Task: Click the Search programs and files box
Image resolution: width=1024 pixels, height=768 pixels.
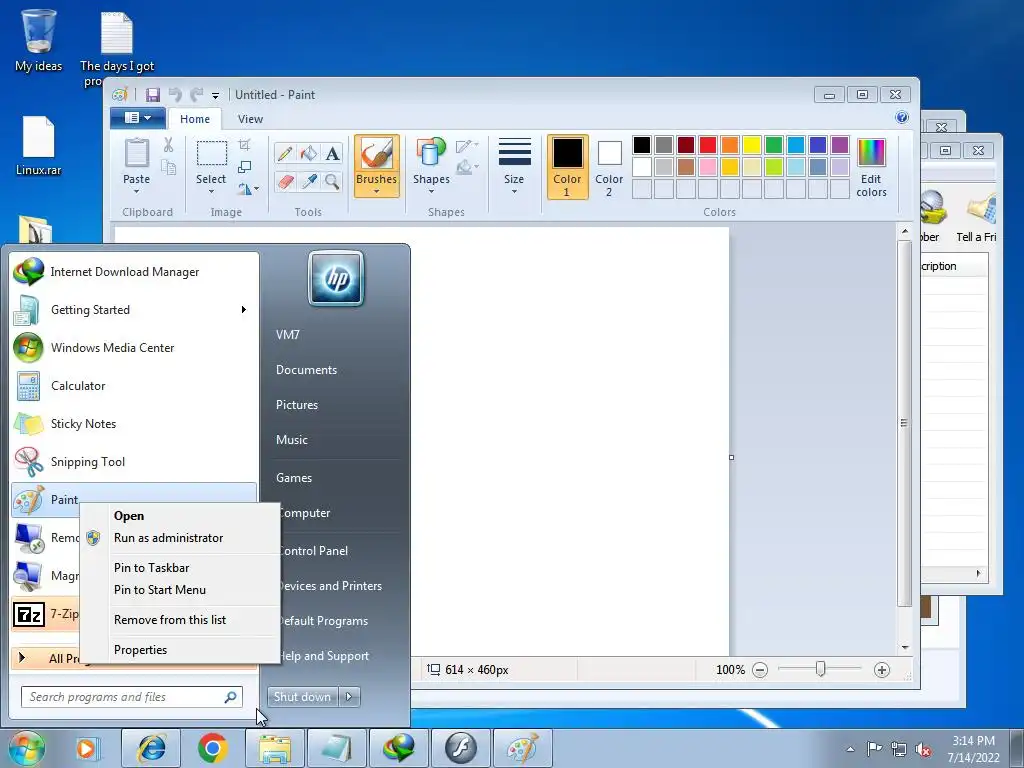Action: (131, 697)
